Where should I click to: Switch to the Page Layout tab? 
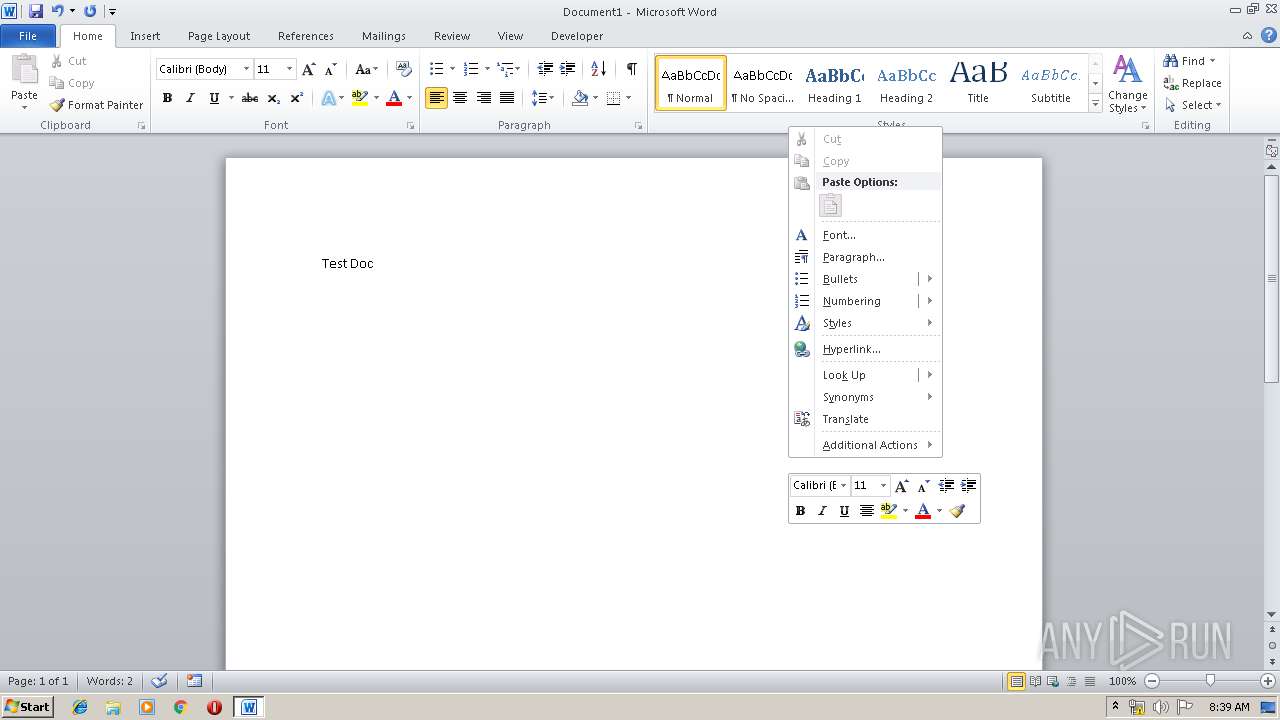[x=219, y=36]
